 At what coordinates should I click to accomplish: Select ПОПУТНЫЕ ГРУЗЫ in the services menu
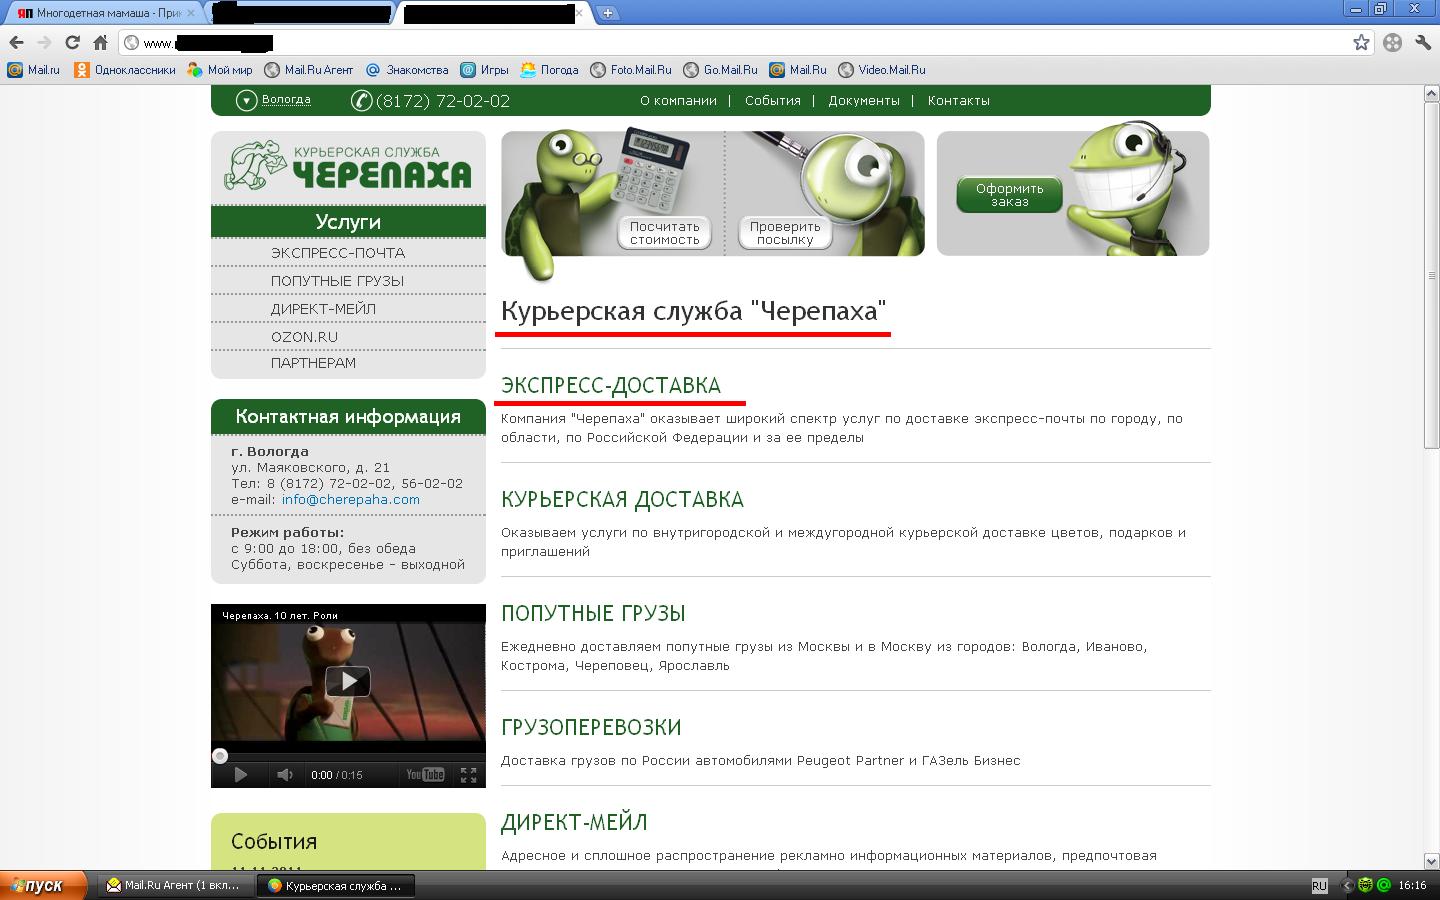point(337,281)
